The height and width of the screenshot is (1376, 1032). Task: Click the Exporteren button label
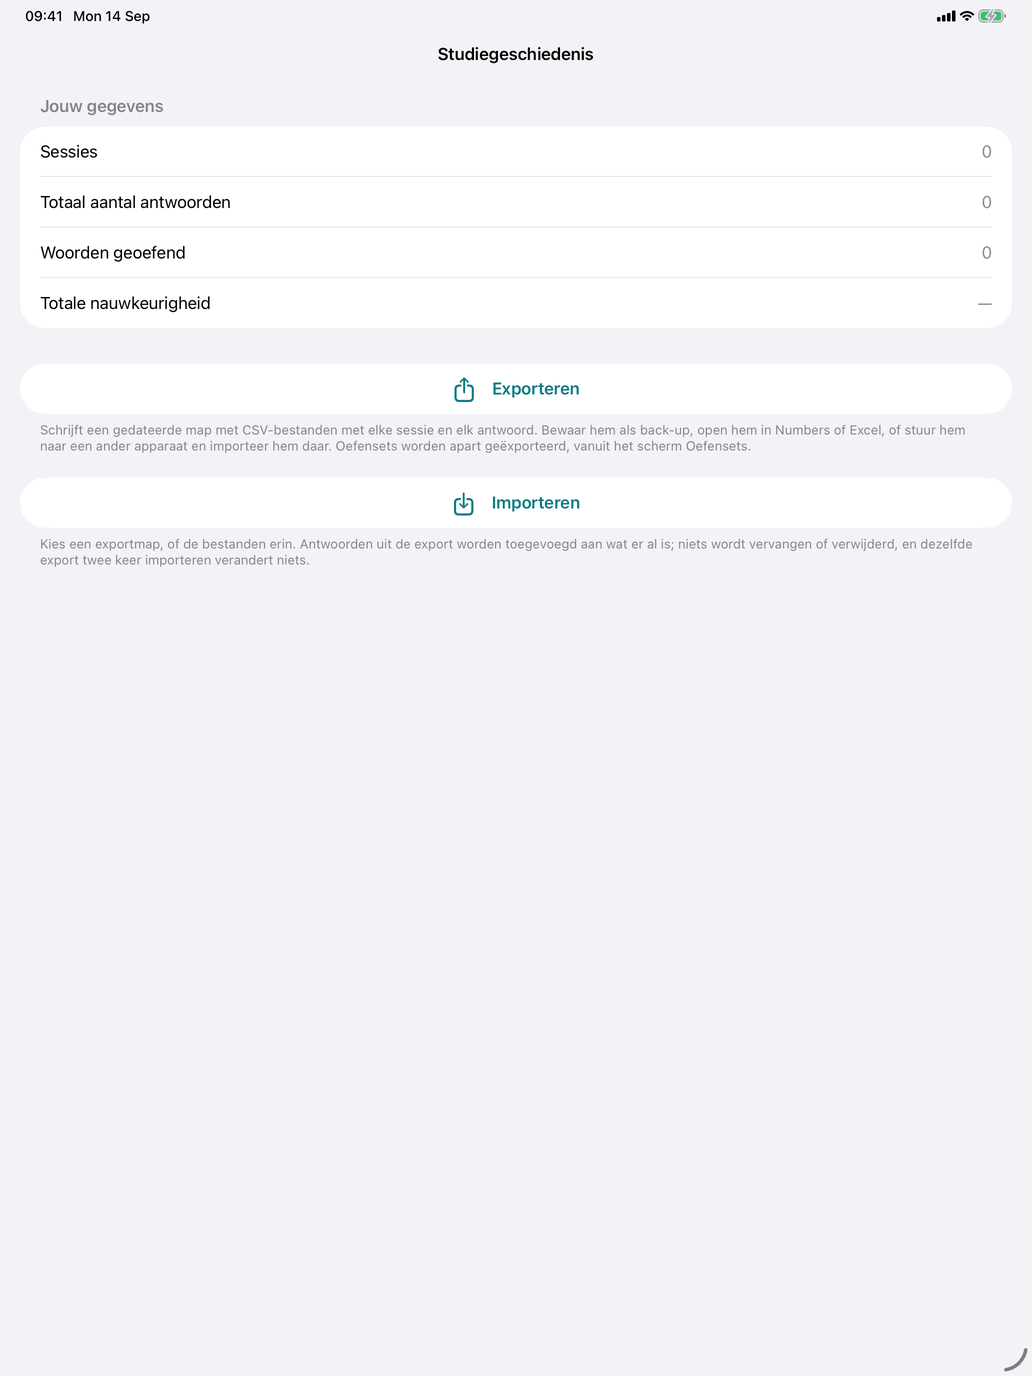[536, 389]
